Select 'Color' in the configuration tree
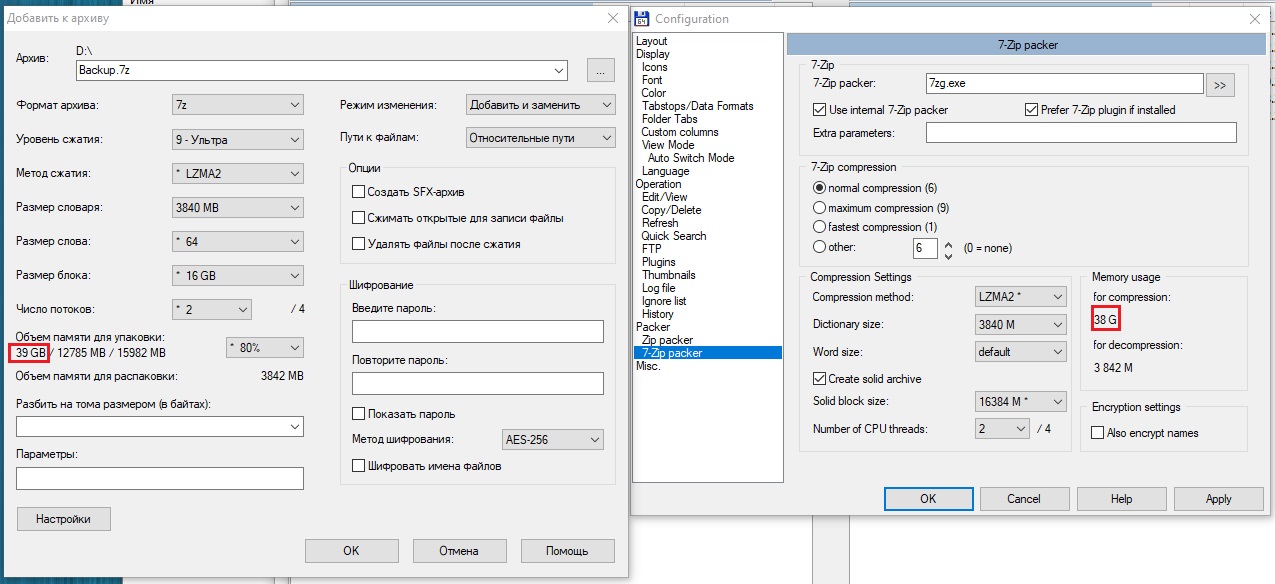The width and height of the screenshot is (1275, 584). [x=654, y=93]
